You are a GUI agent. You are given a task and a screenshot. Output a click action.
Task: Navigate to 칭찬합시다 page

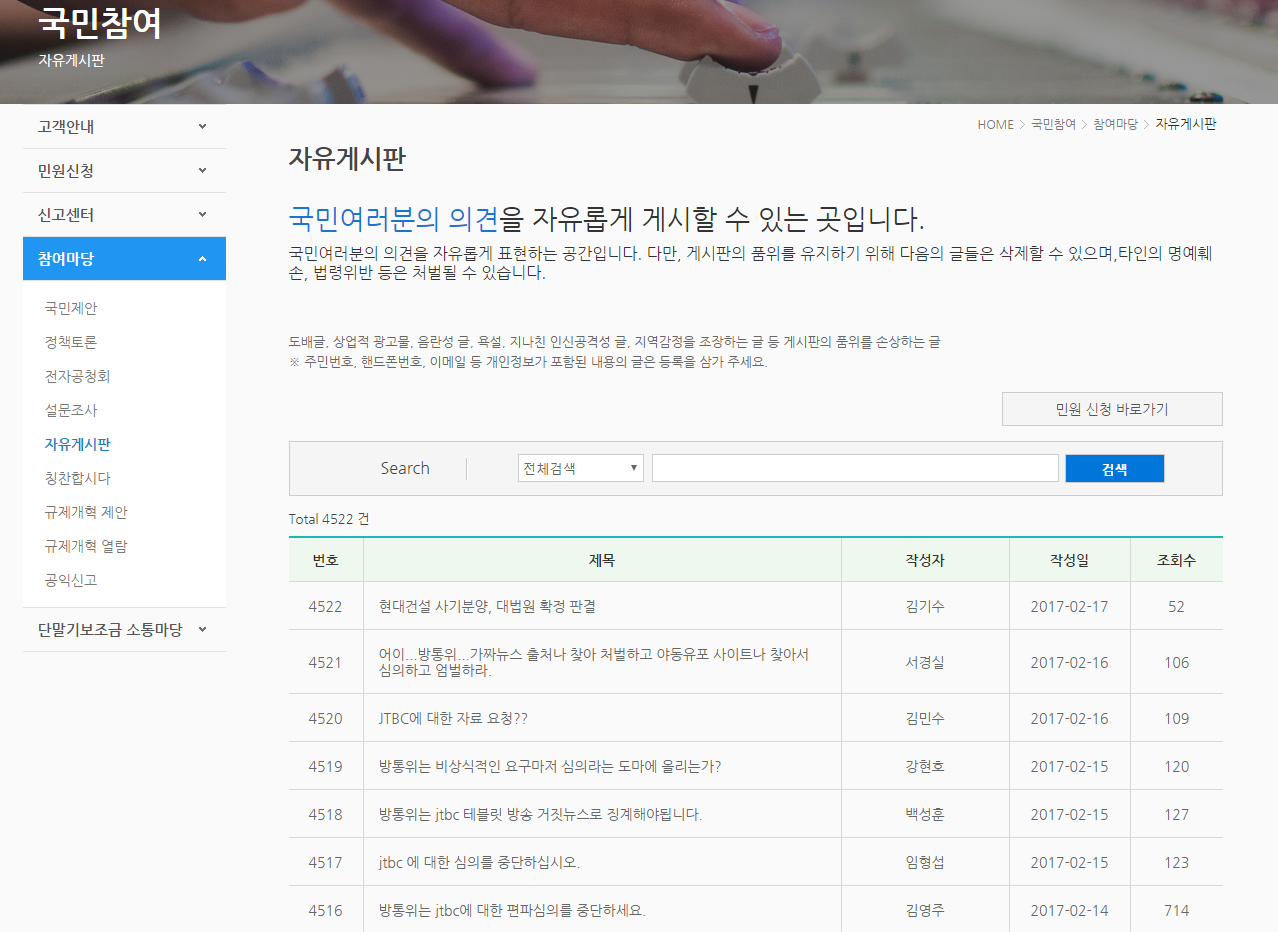click(77, 478)
